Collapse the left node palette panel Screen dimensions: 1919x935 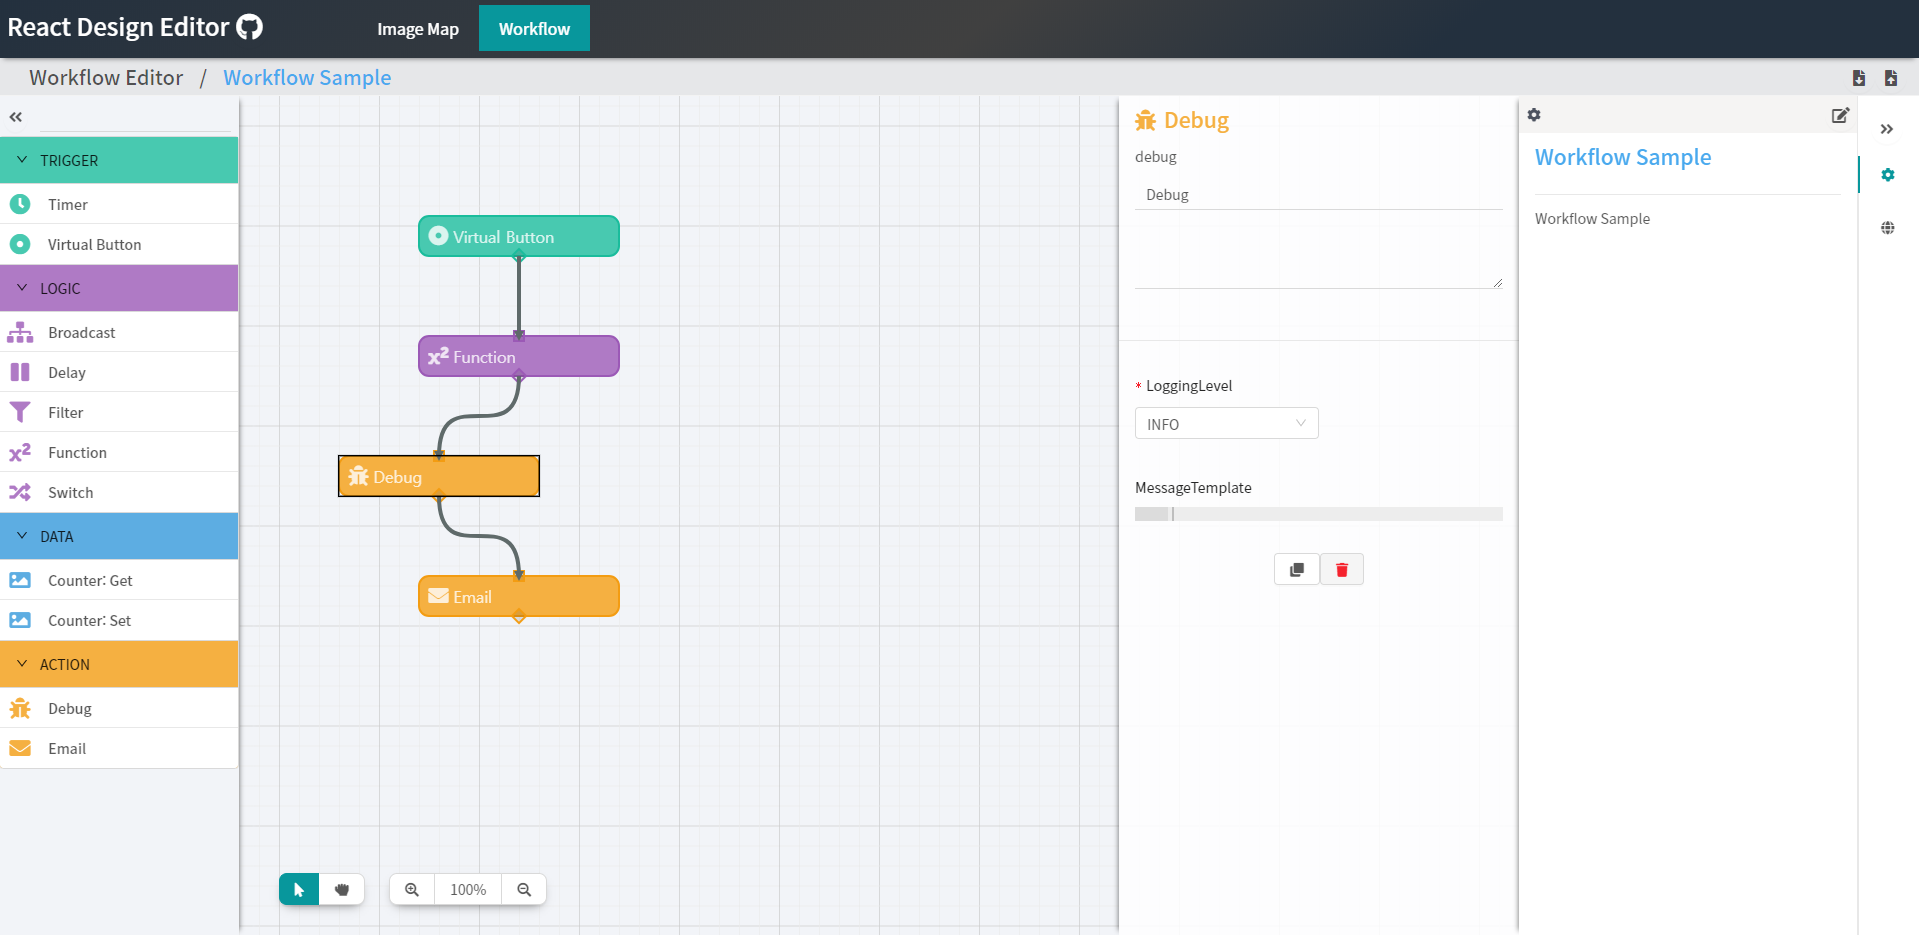16,117
